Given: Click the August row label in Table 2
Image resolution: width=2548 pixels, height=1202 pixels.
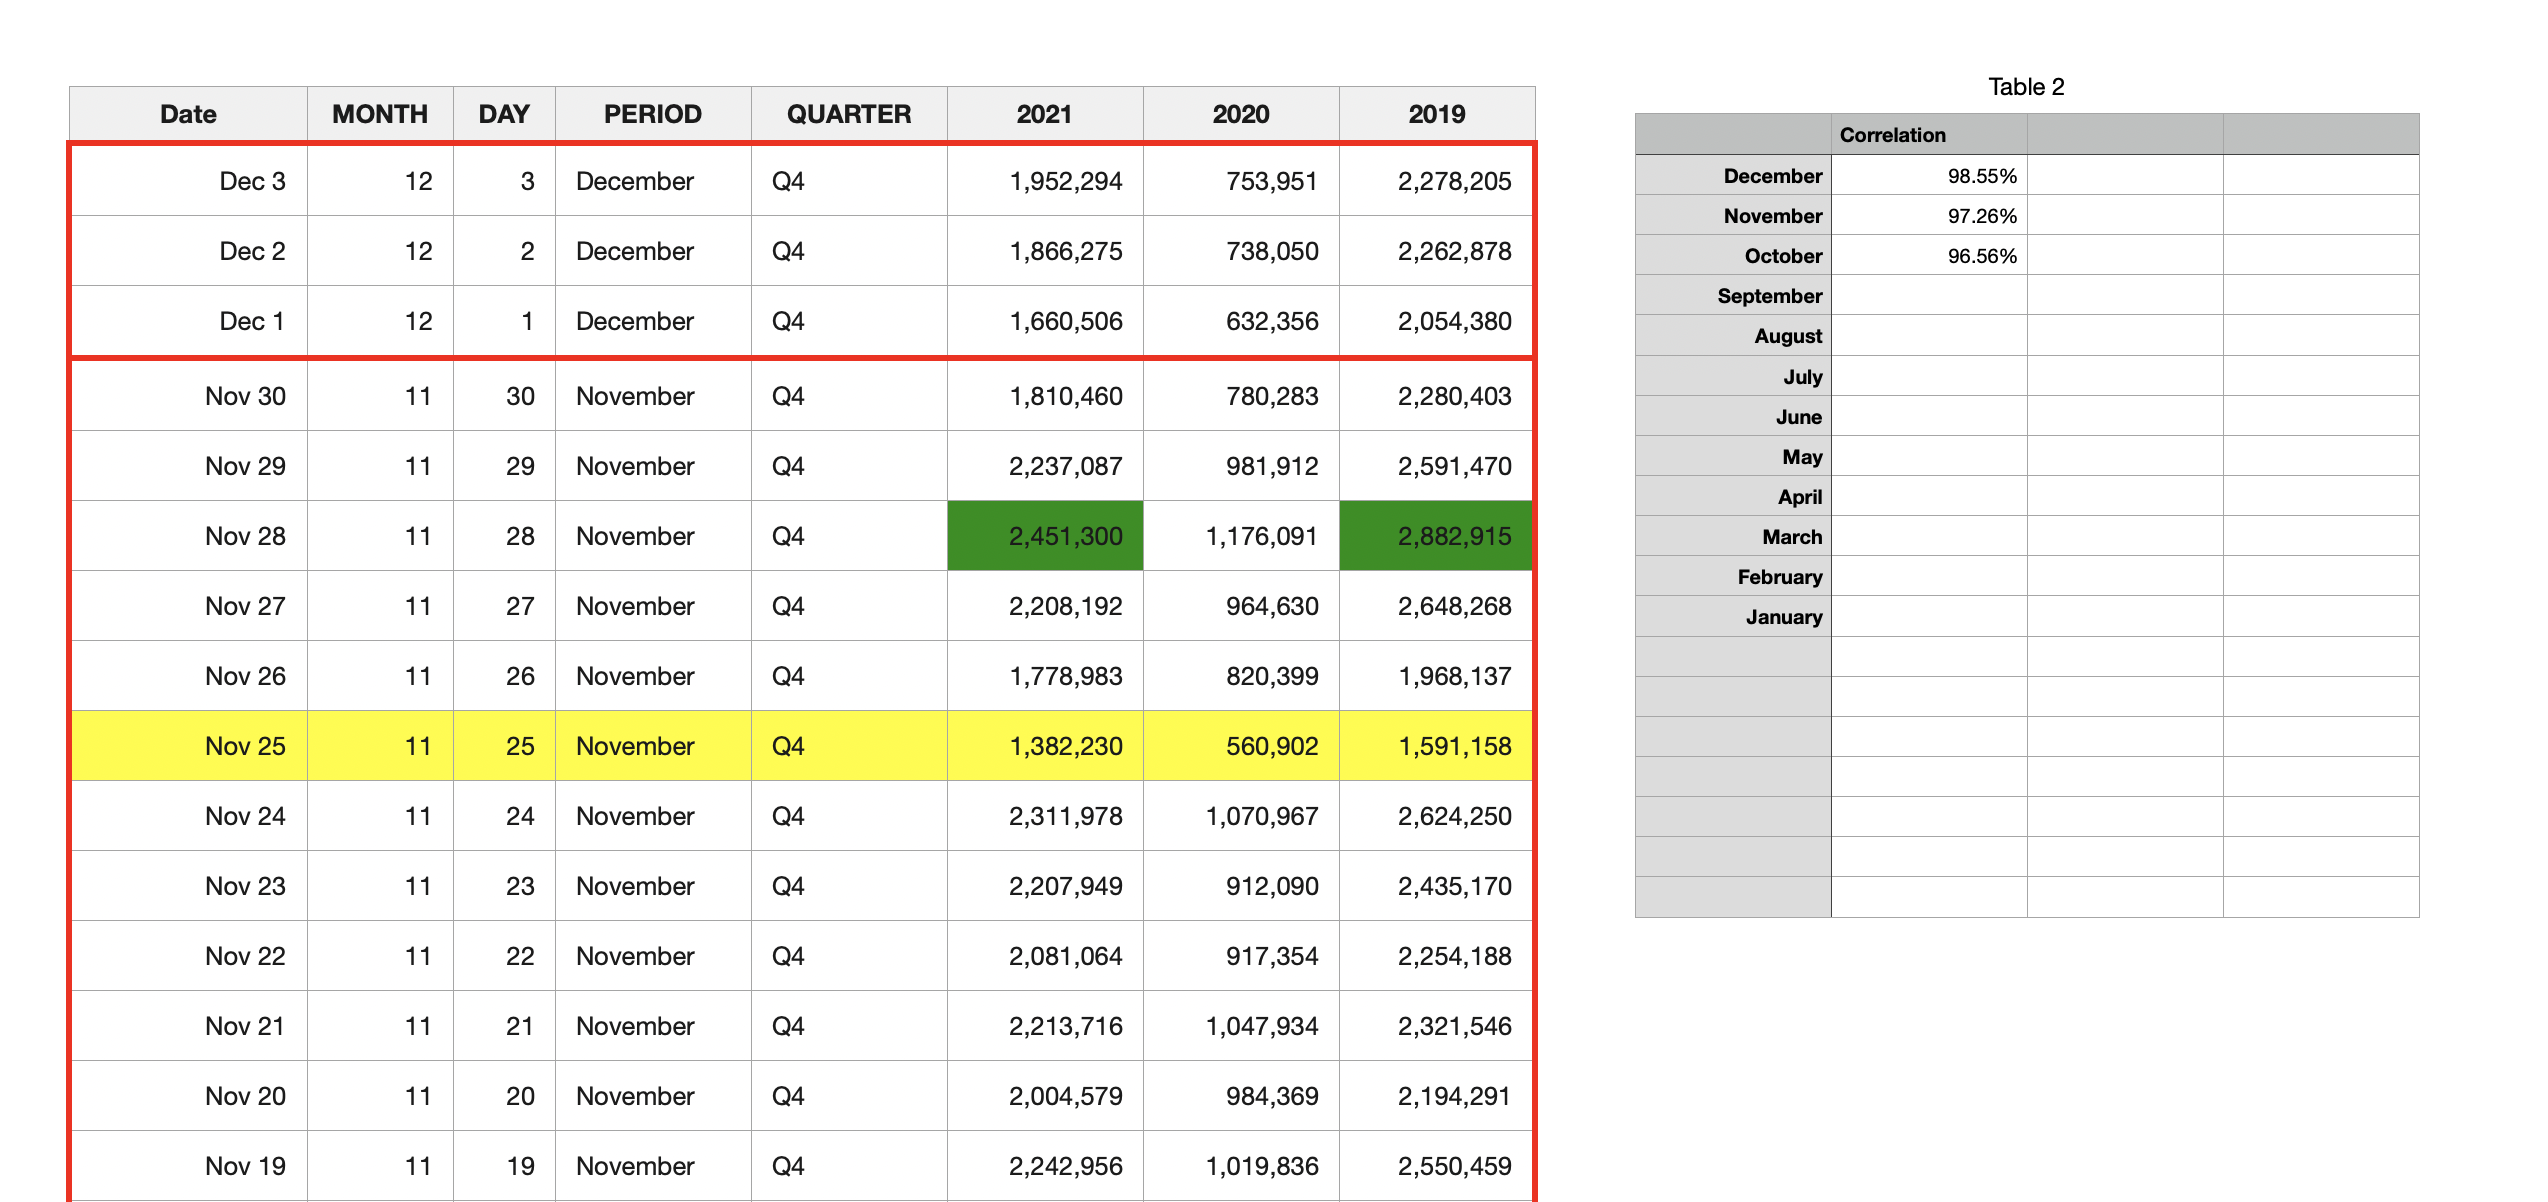Looking at the screenshot, I should click(x=1733, y=336).
